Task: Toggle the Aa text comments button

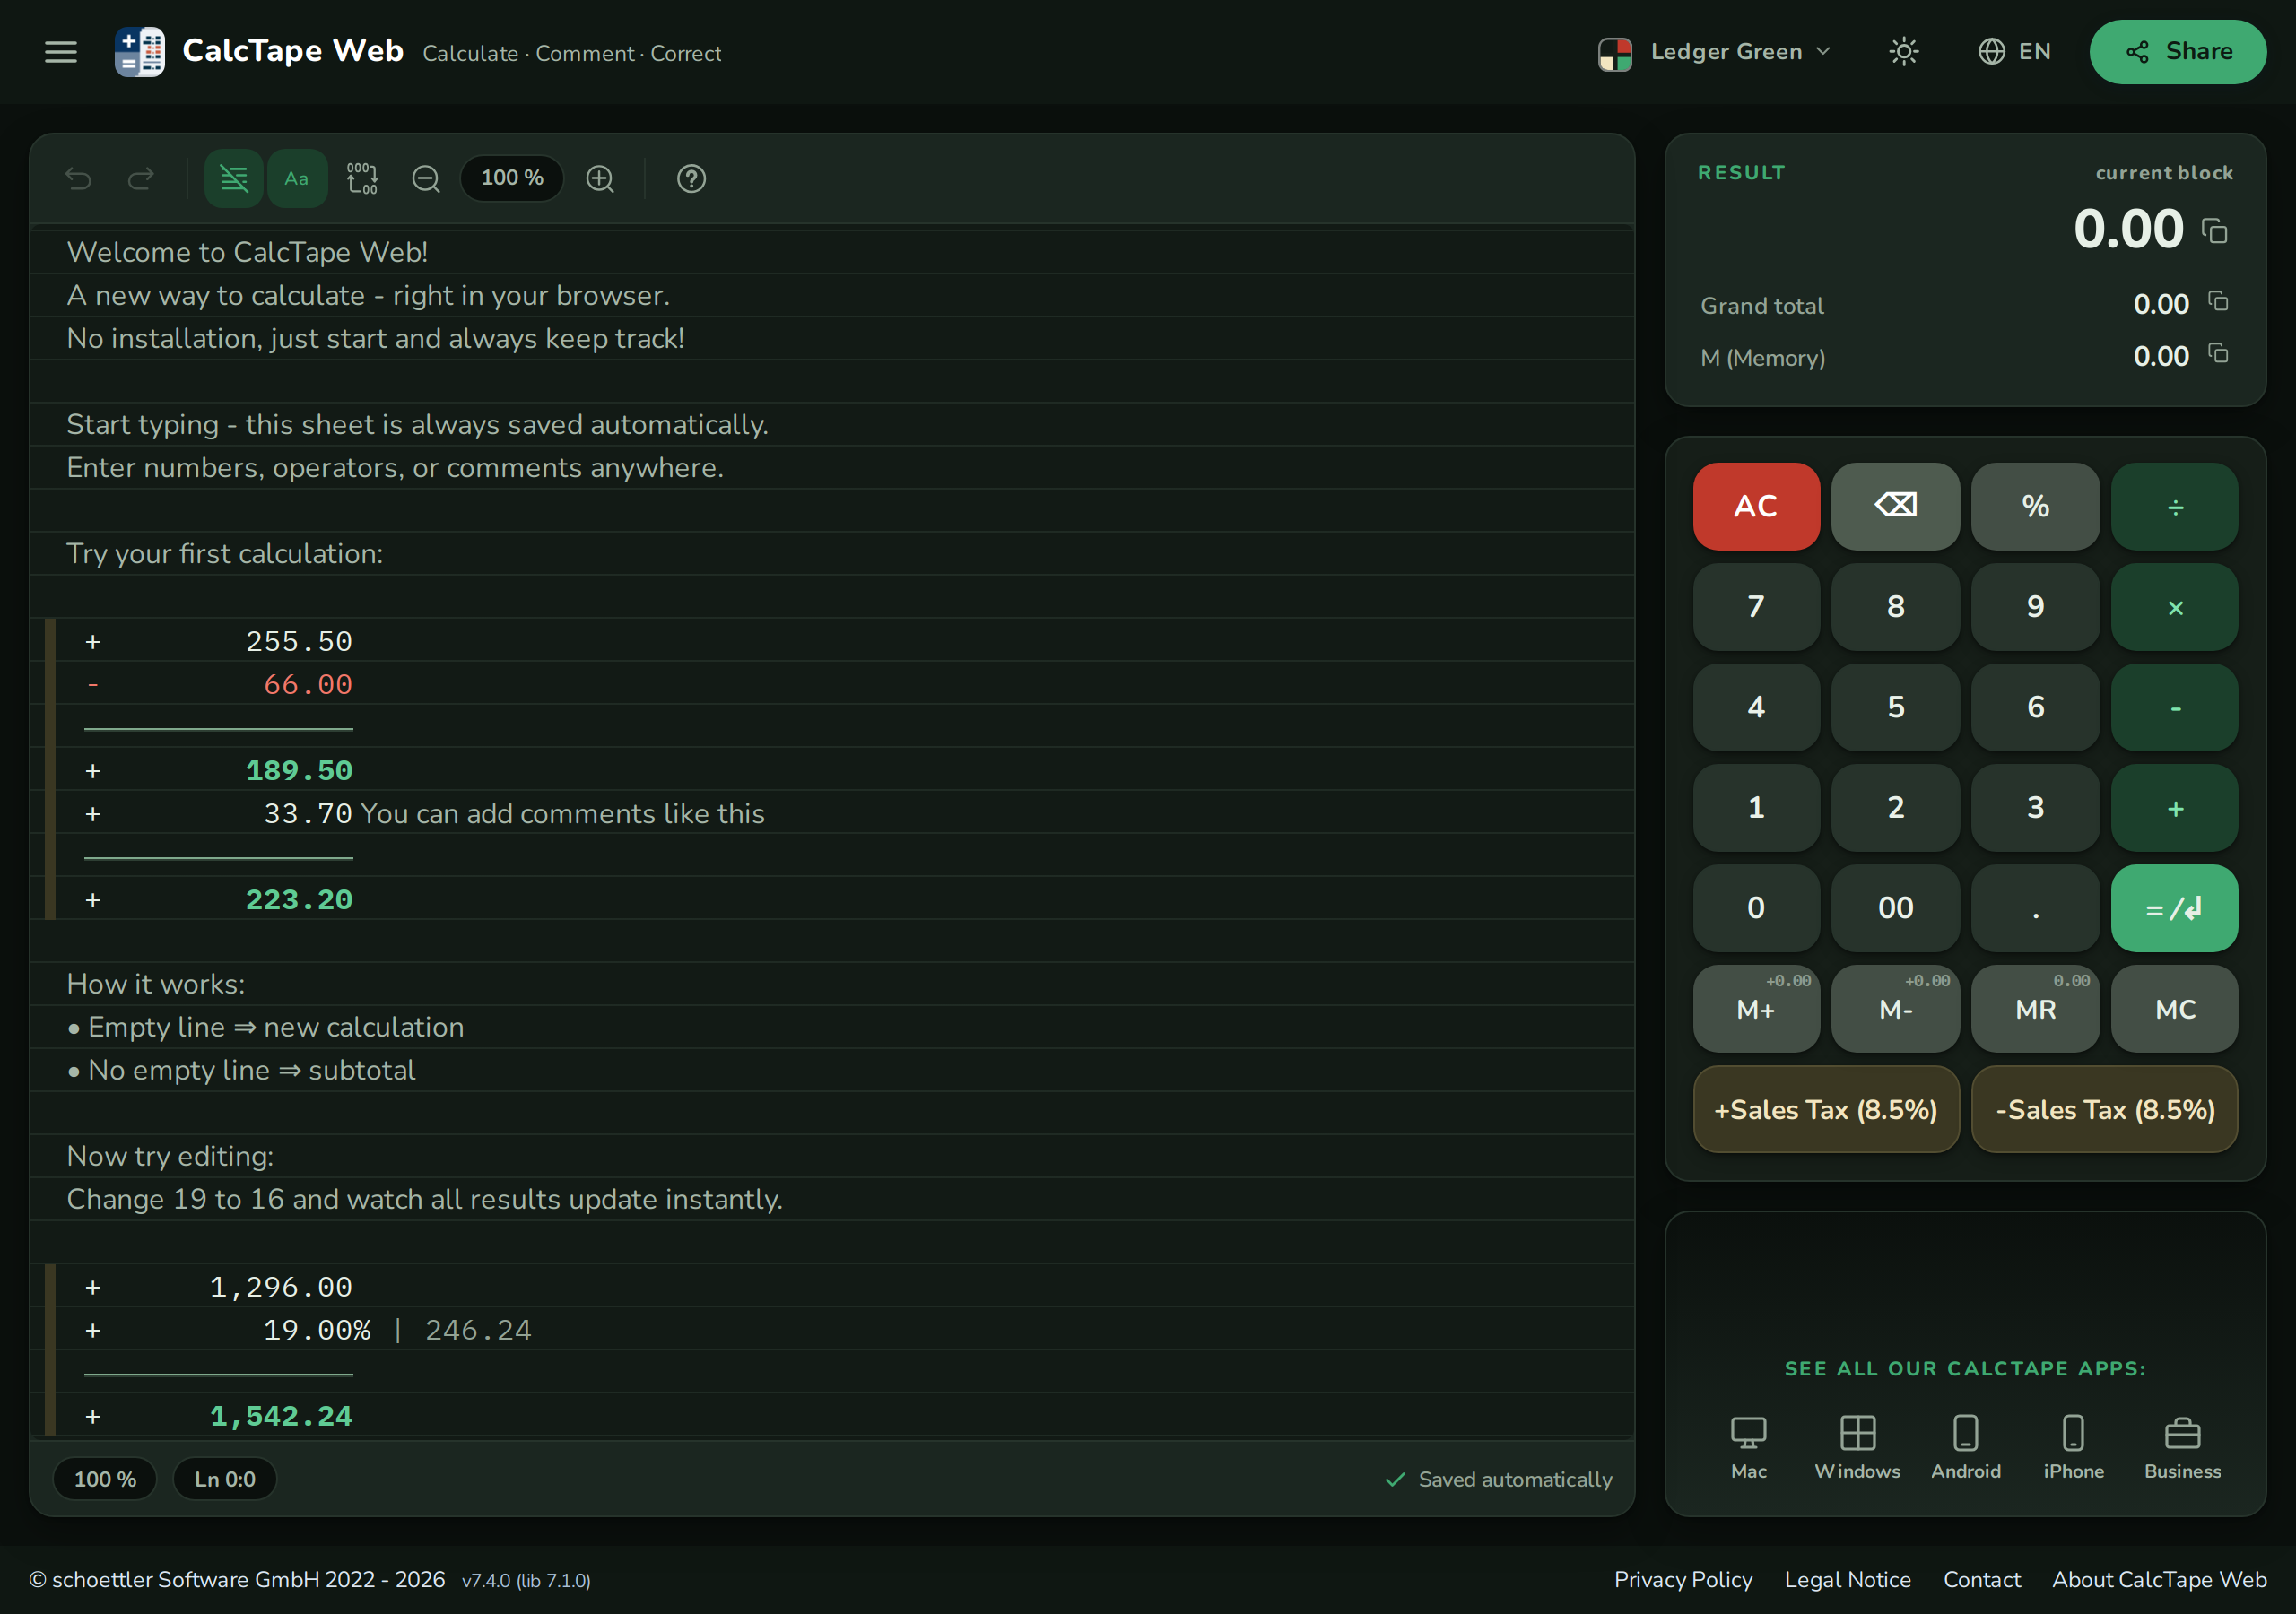Action: coord(297,179)
